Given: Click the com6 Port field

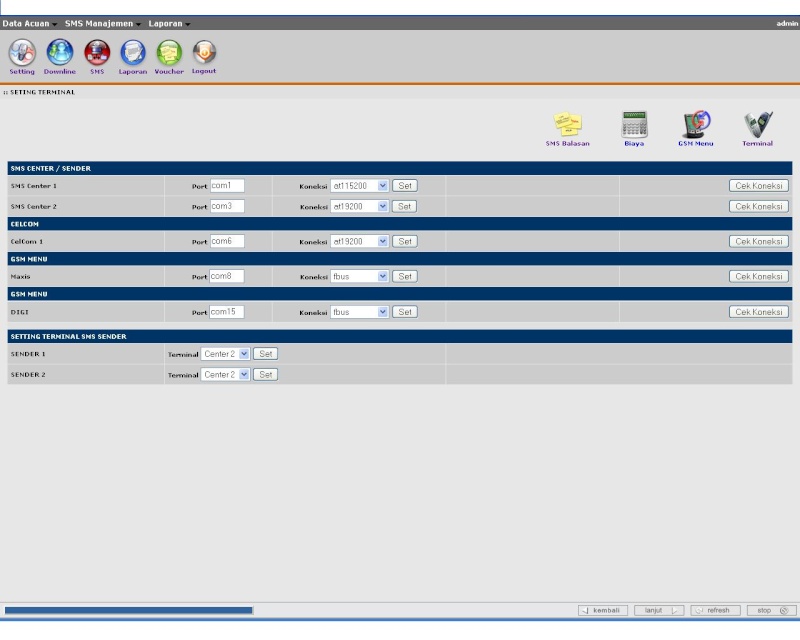Looking at the screenshot, I should [x=227, y=241].
